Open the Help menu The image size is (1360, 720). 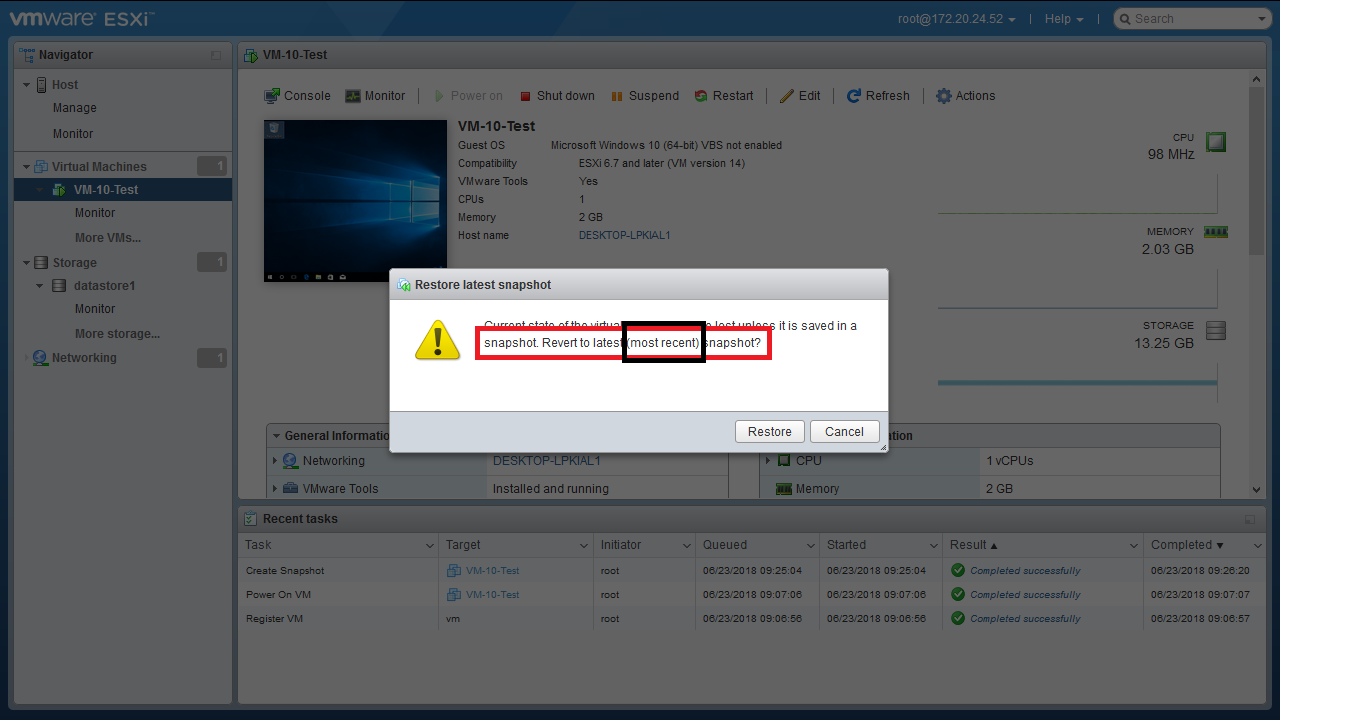pos(1064,19)
